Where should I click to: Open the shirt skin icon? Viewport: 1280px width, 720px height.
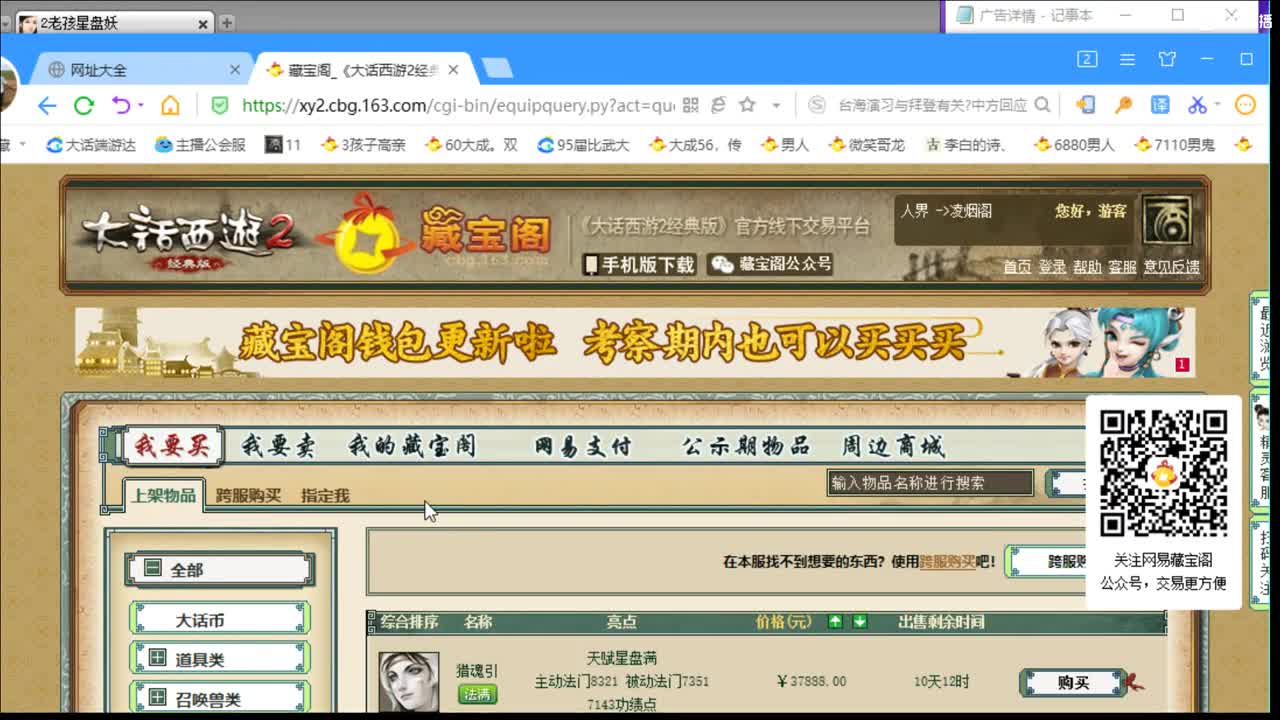click(x=1167, y=60)
